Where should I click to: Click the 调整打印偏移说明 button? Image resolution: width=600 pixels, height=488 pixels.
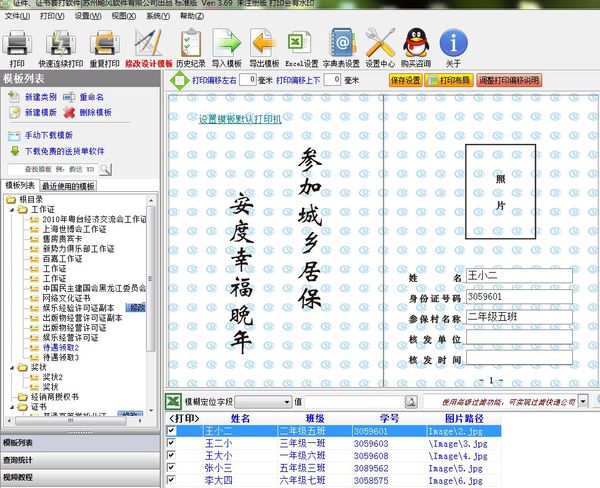click(509, 80)
